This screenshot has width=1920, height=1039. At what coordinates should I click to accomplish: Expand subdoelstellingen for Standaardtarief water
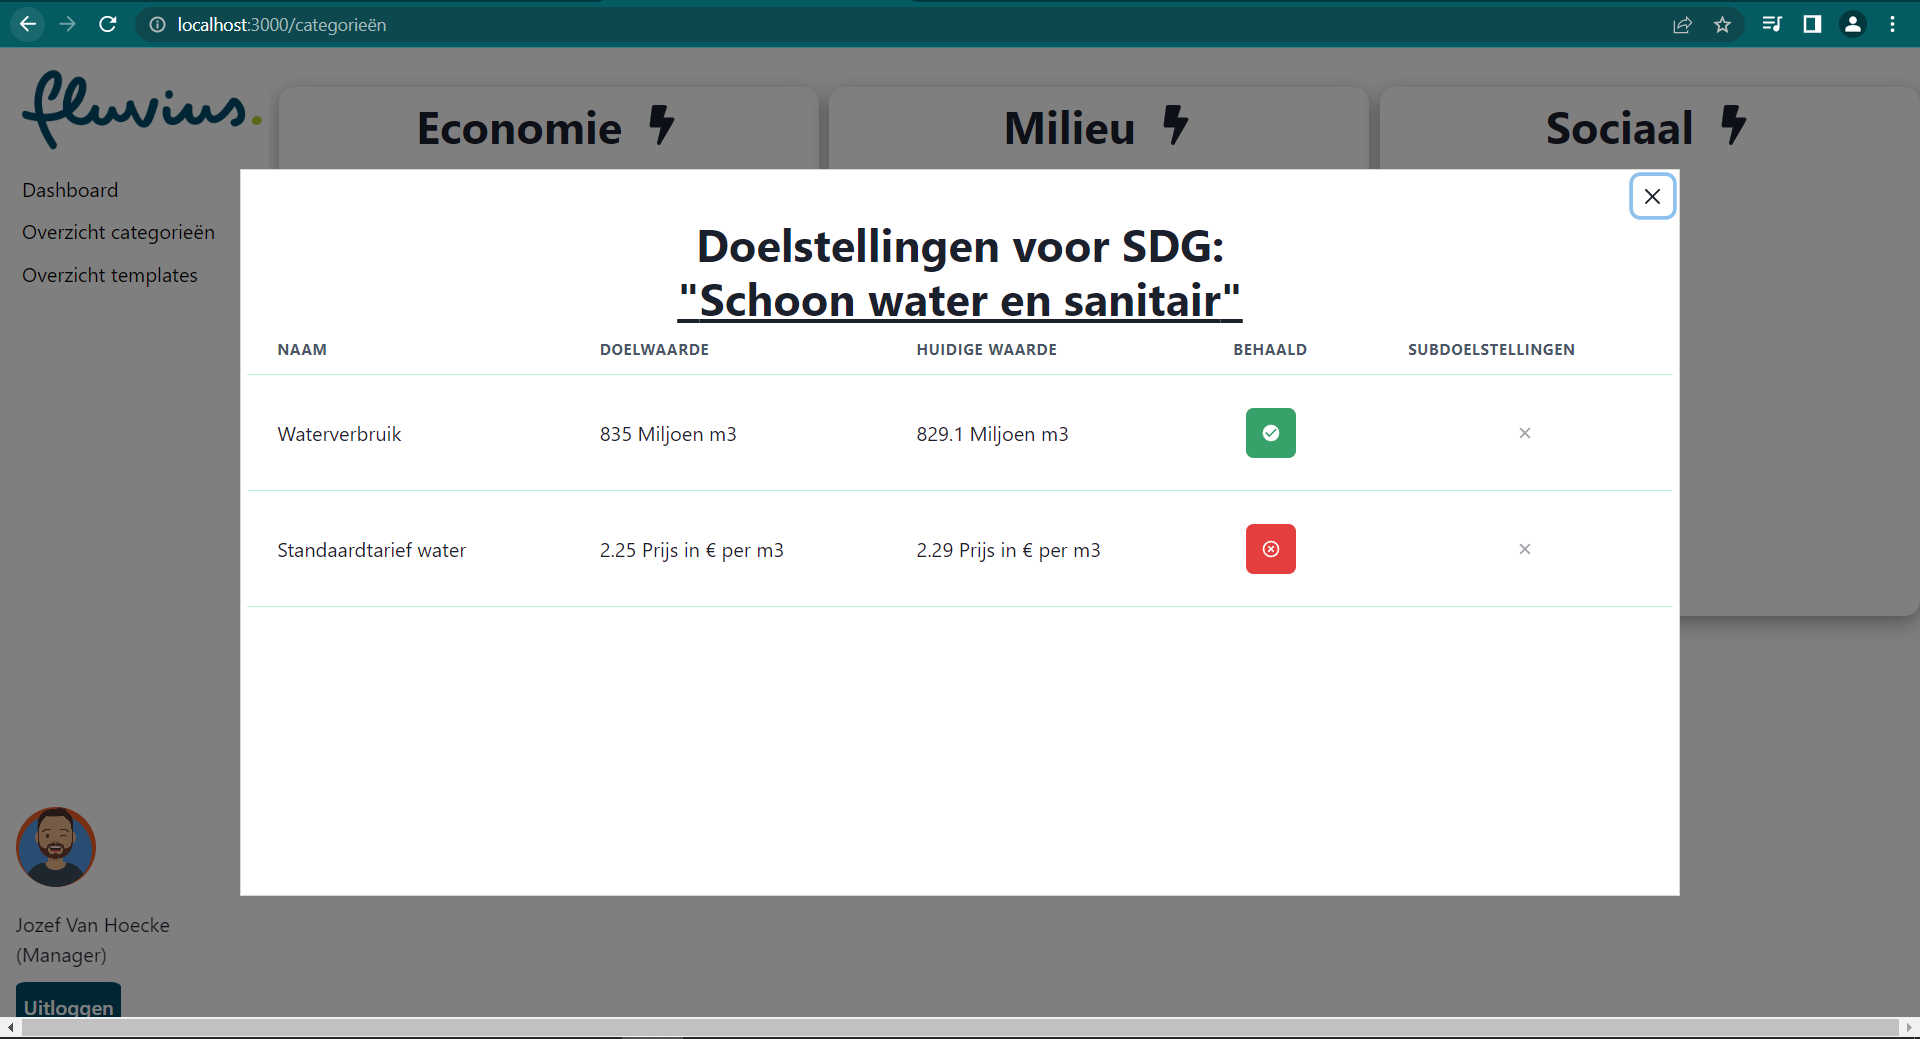[1524, 549]
